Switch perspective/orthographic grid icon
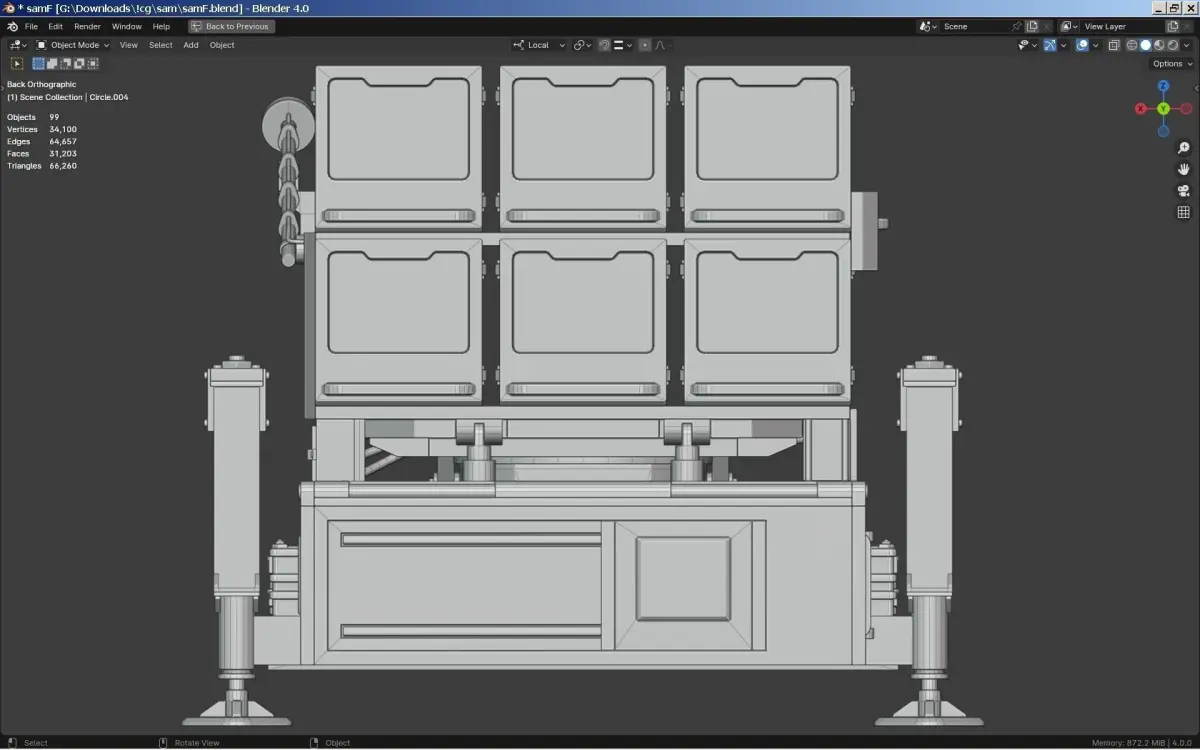Viewport: 1200px width, 750px height. [1183, 212]
